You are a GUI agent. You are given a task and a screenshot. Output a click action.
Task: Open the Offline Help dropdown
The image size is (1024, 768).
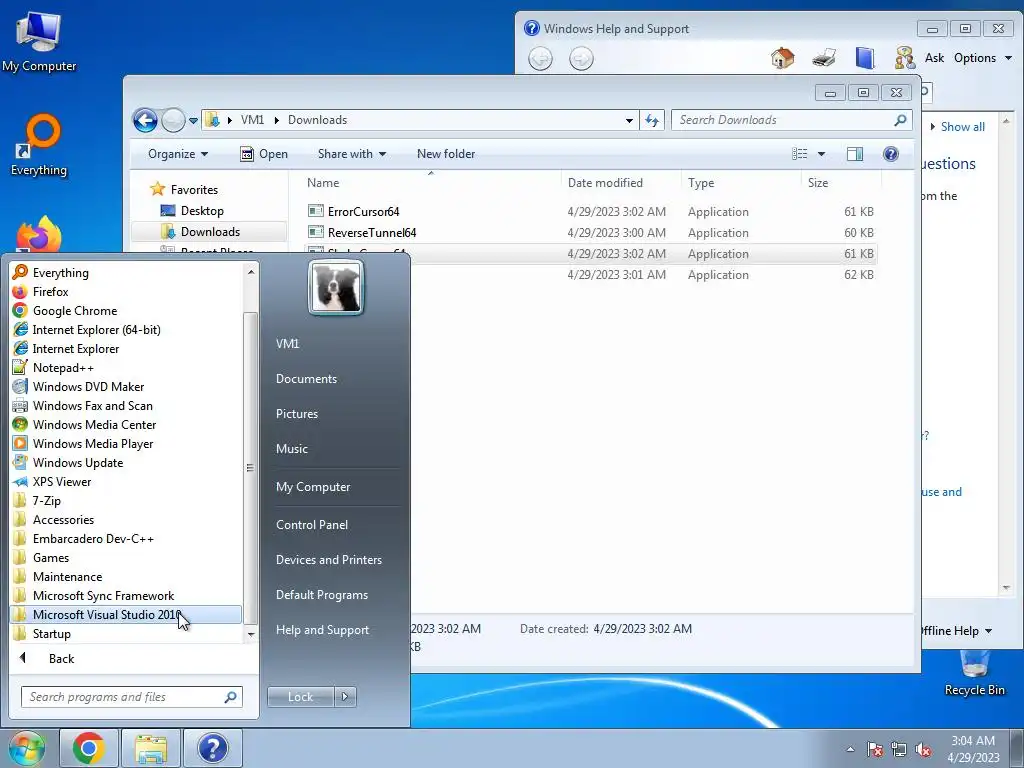[x=955, y=631]
